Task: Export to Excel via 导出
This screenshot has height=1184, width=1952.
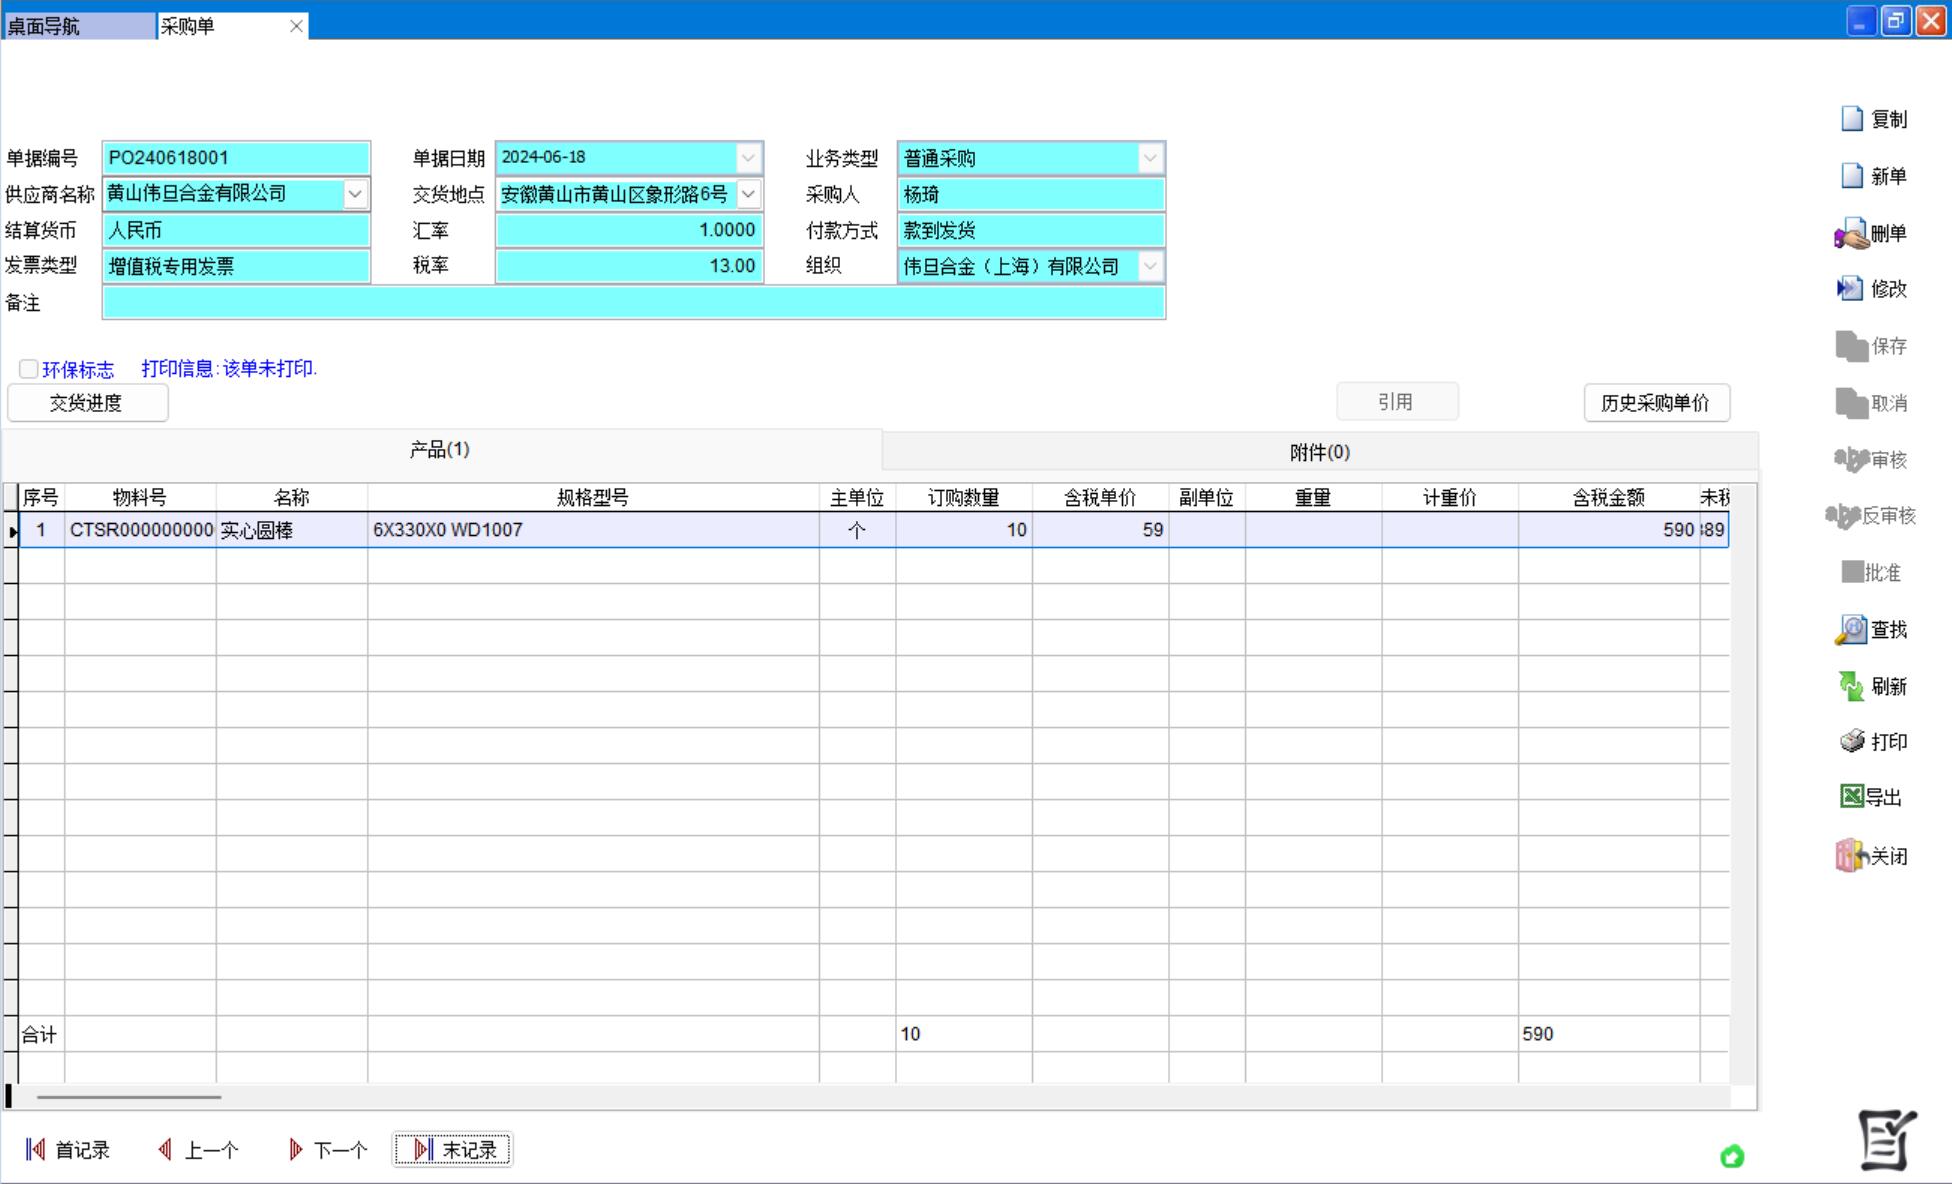Action: point(1851,797)
